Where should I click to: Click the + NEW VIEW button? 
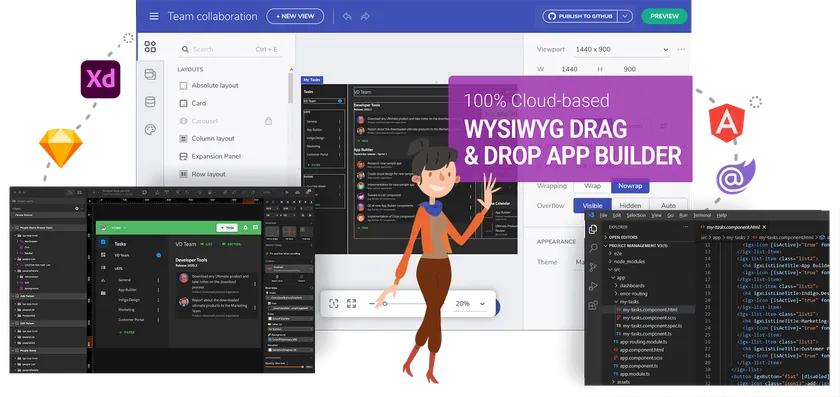pyautogui.click(x=295, y=16)
